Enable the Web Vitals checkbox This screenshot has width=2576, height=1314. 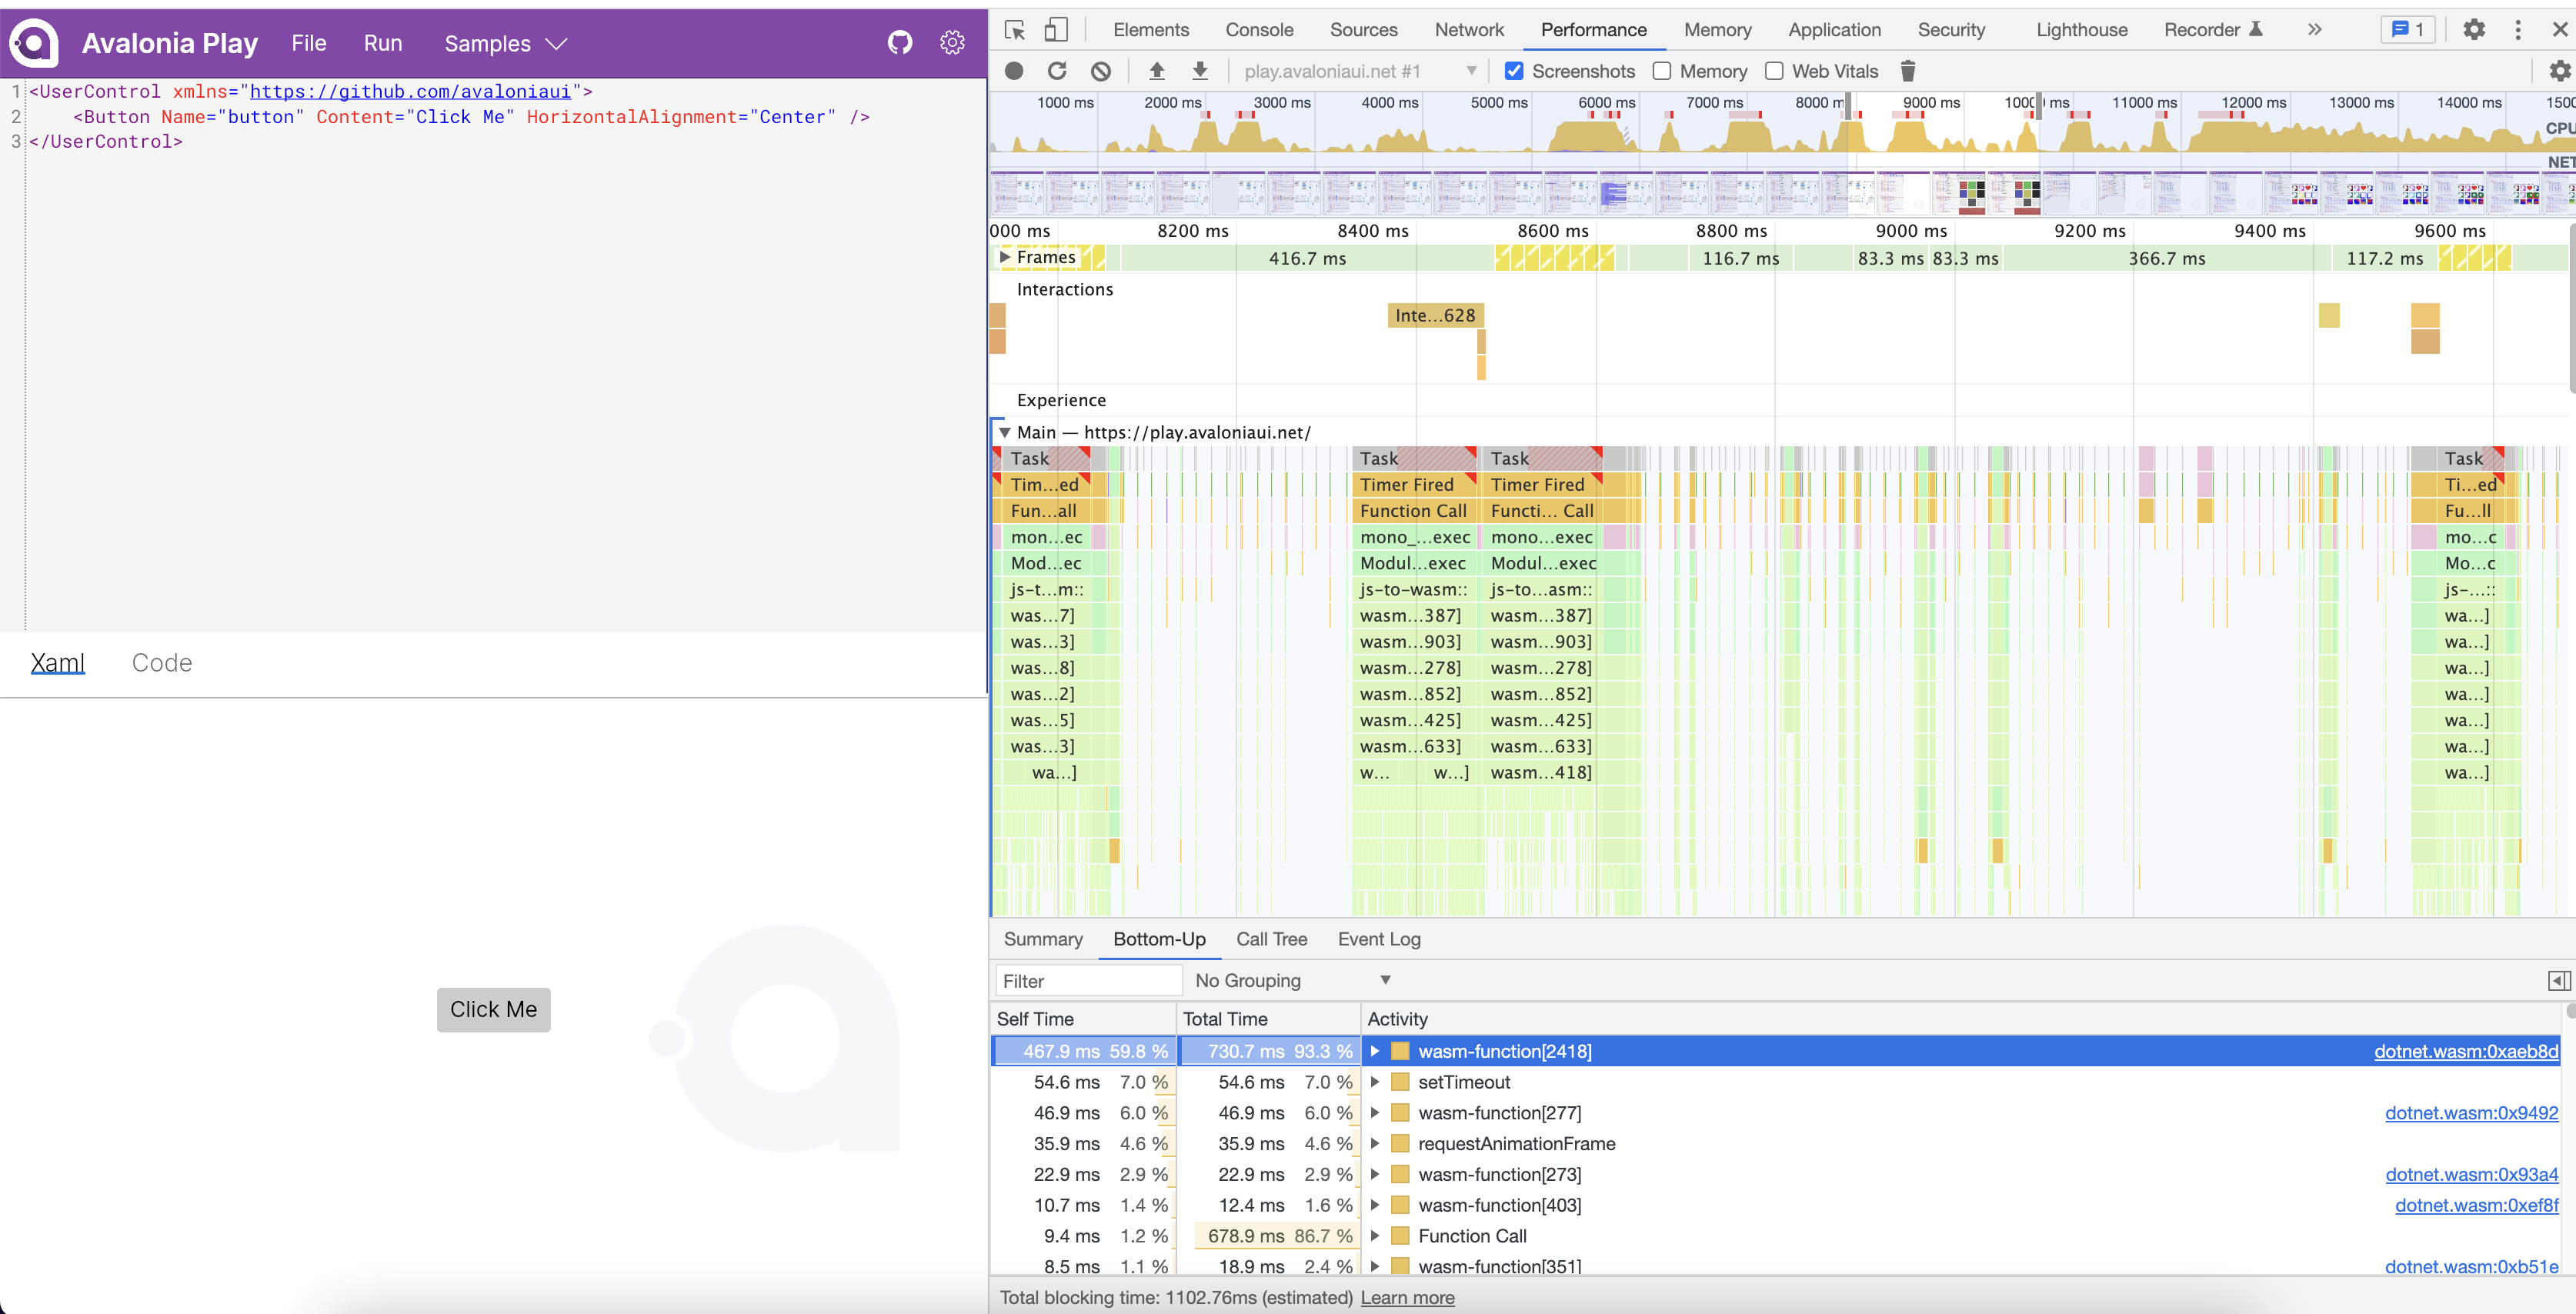click(1775, 71)
